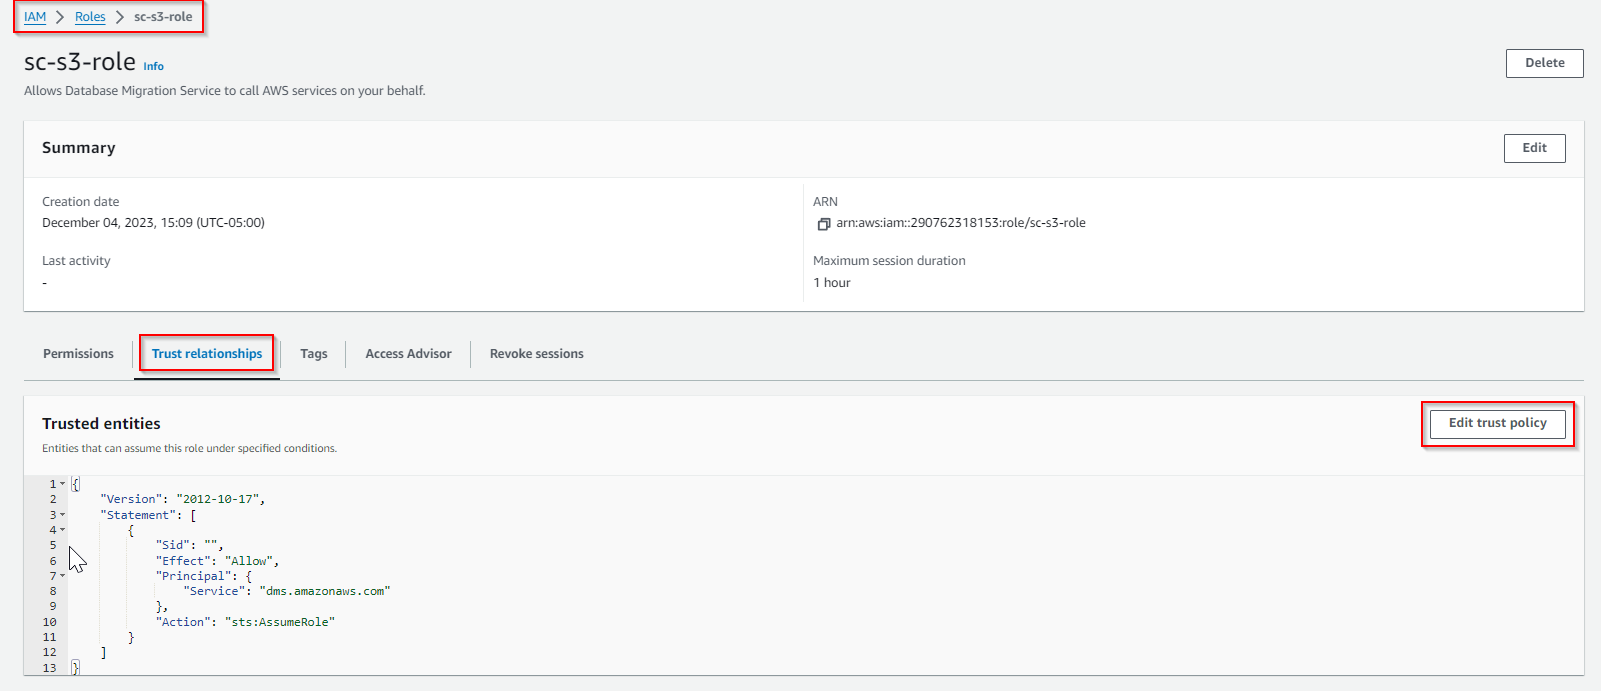1601x691 pixels.
Task: Click the role description mentioning Database Migration Service
Action: [x=225, y=91]
